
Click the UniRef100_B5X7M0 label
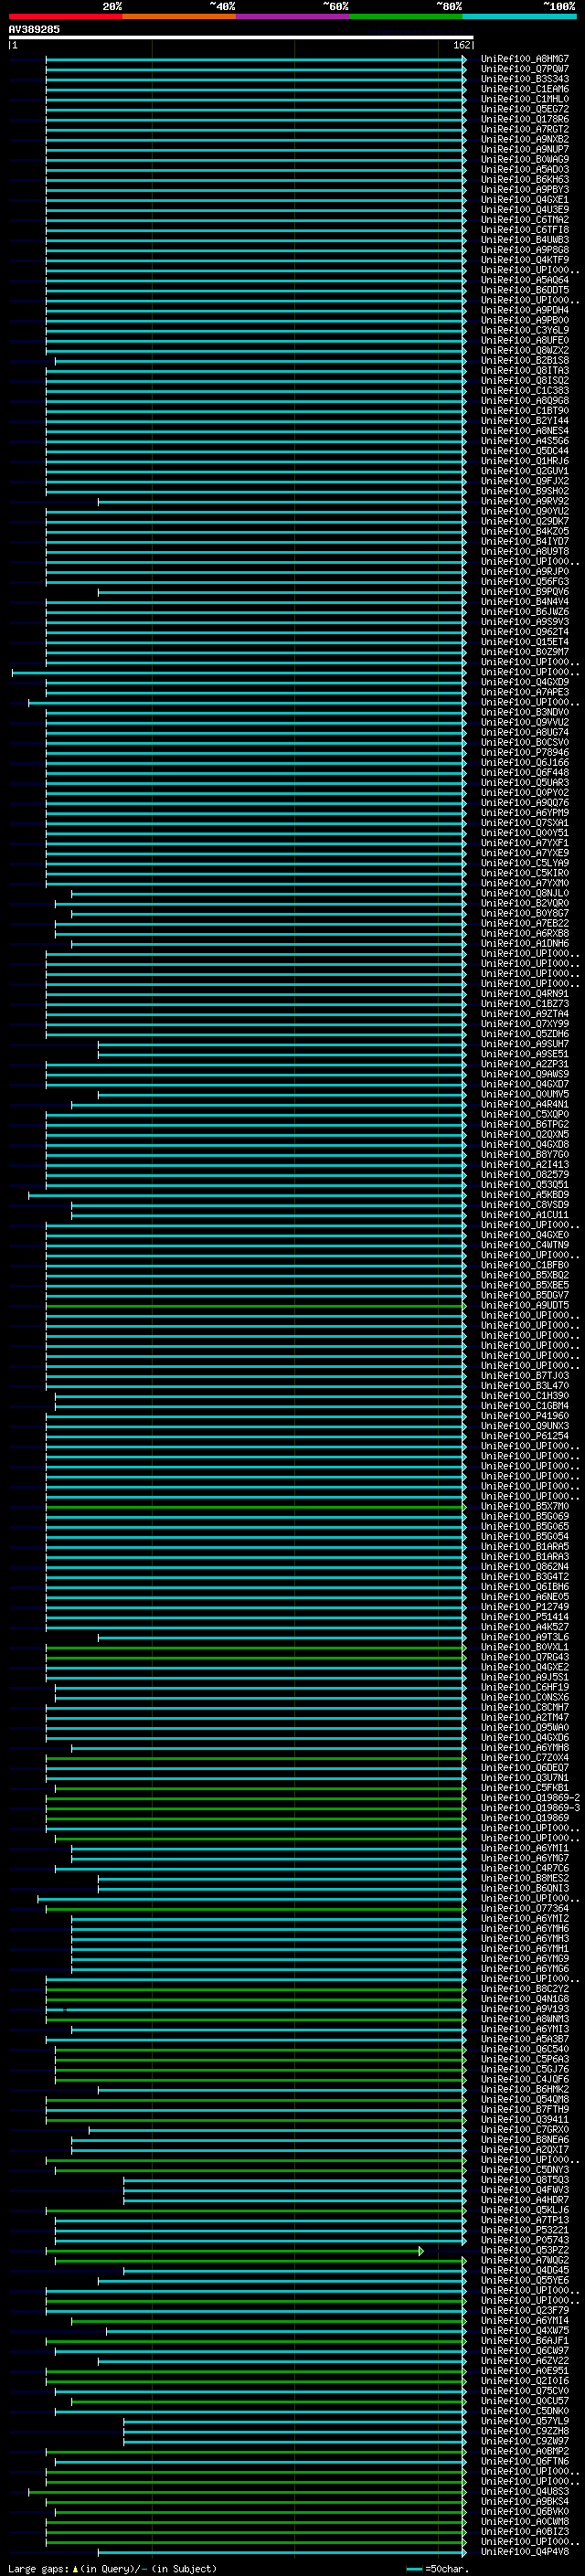click(x=525, y=1506)
